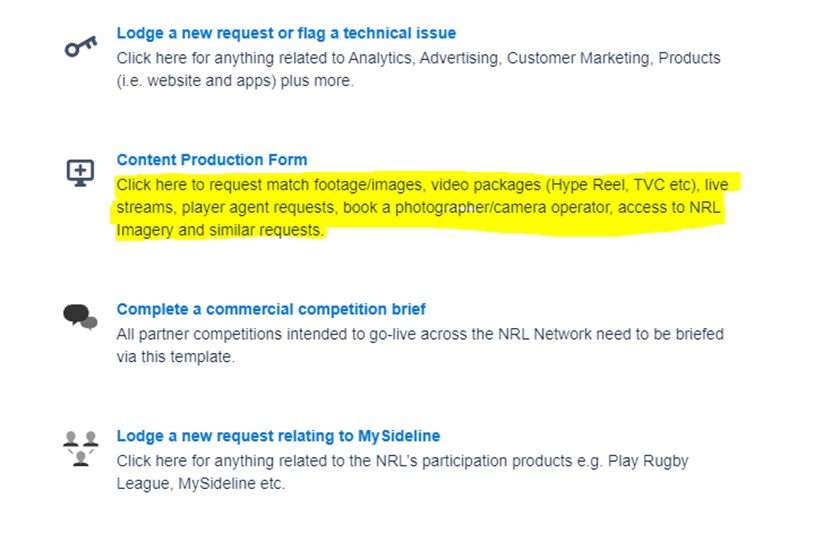Open "Complete a commercial competition brief" link

pyautogui.click(x=271, y=310)
